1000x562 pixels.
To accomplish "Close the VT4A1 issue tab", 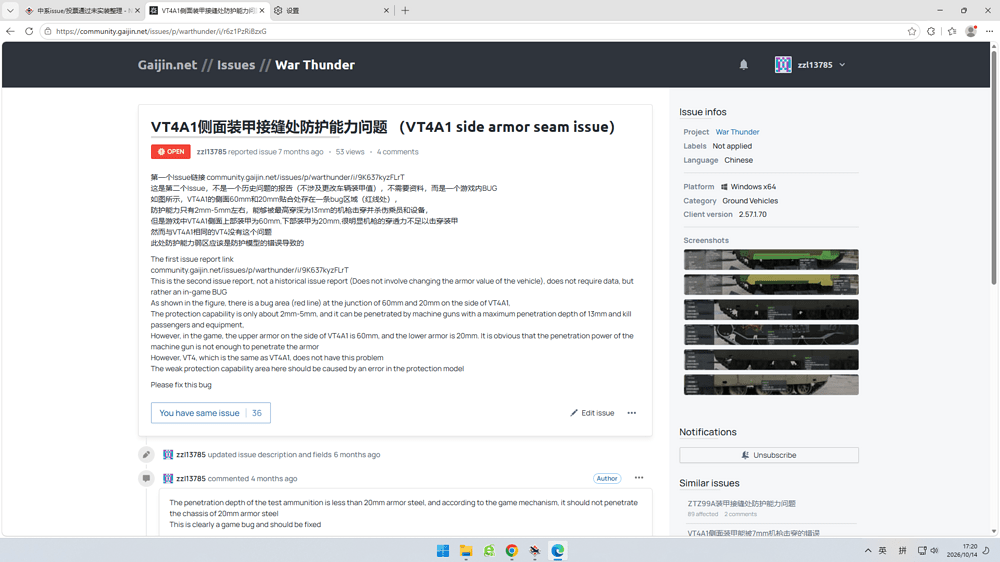I will [x=261, y=11].
